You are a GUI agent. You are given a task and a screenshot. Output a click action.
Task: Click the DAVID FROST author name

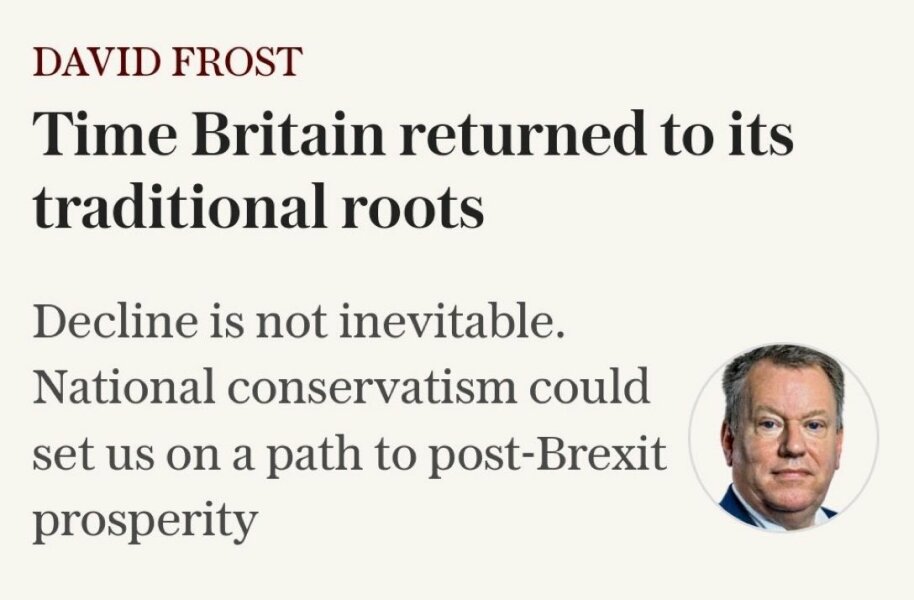coord(167,63)
